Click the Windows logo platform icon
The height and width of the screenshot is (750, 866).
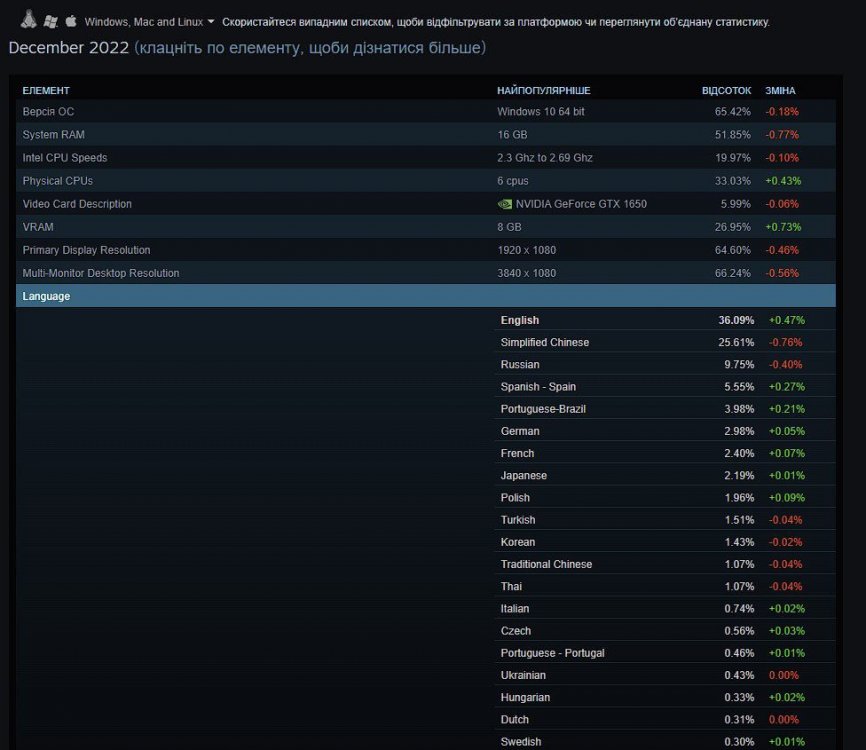coord(50,22)
